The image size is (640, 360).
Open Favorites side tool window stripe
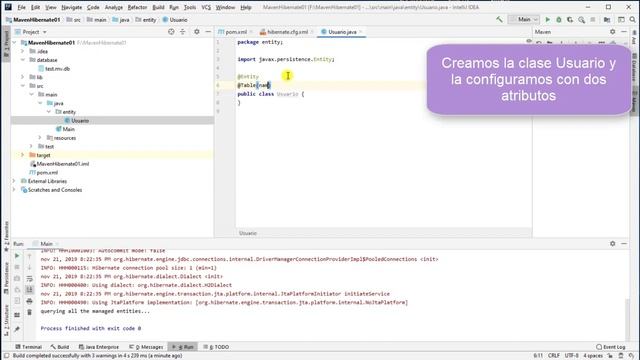6,236
